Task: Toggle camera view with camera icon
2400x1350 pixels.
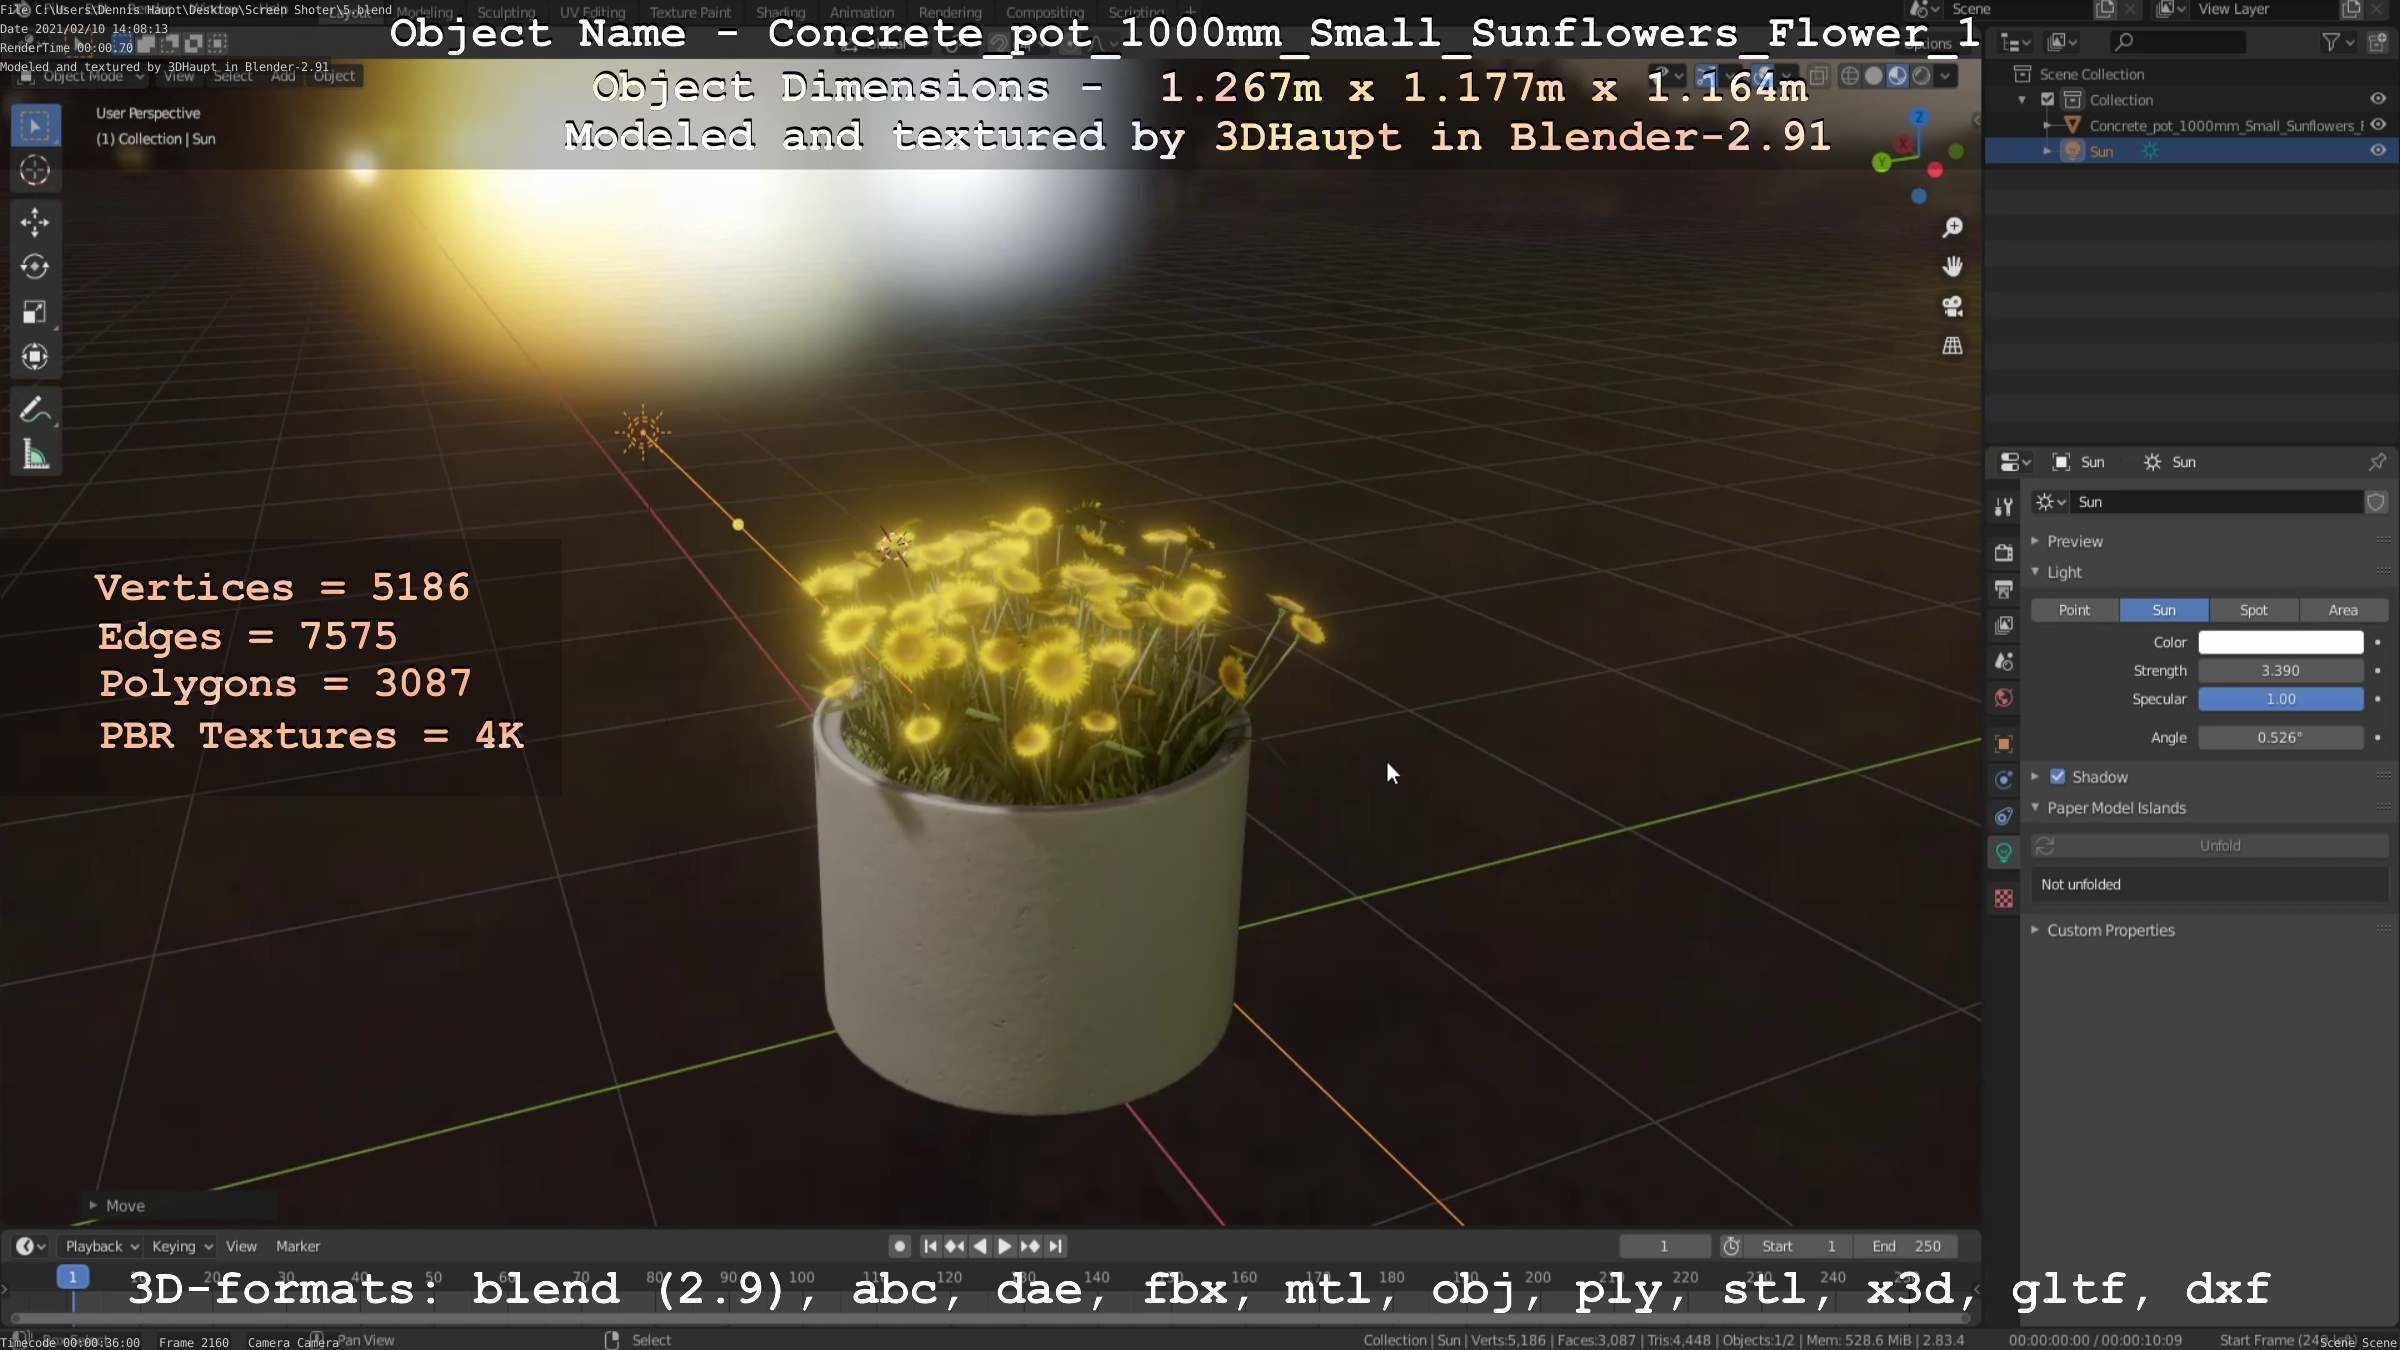Action: tap(1952, 306)
